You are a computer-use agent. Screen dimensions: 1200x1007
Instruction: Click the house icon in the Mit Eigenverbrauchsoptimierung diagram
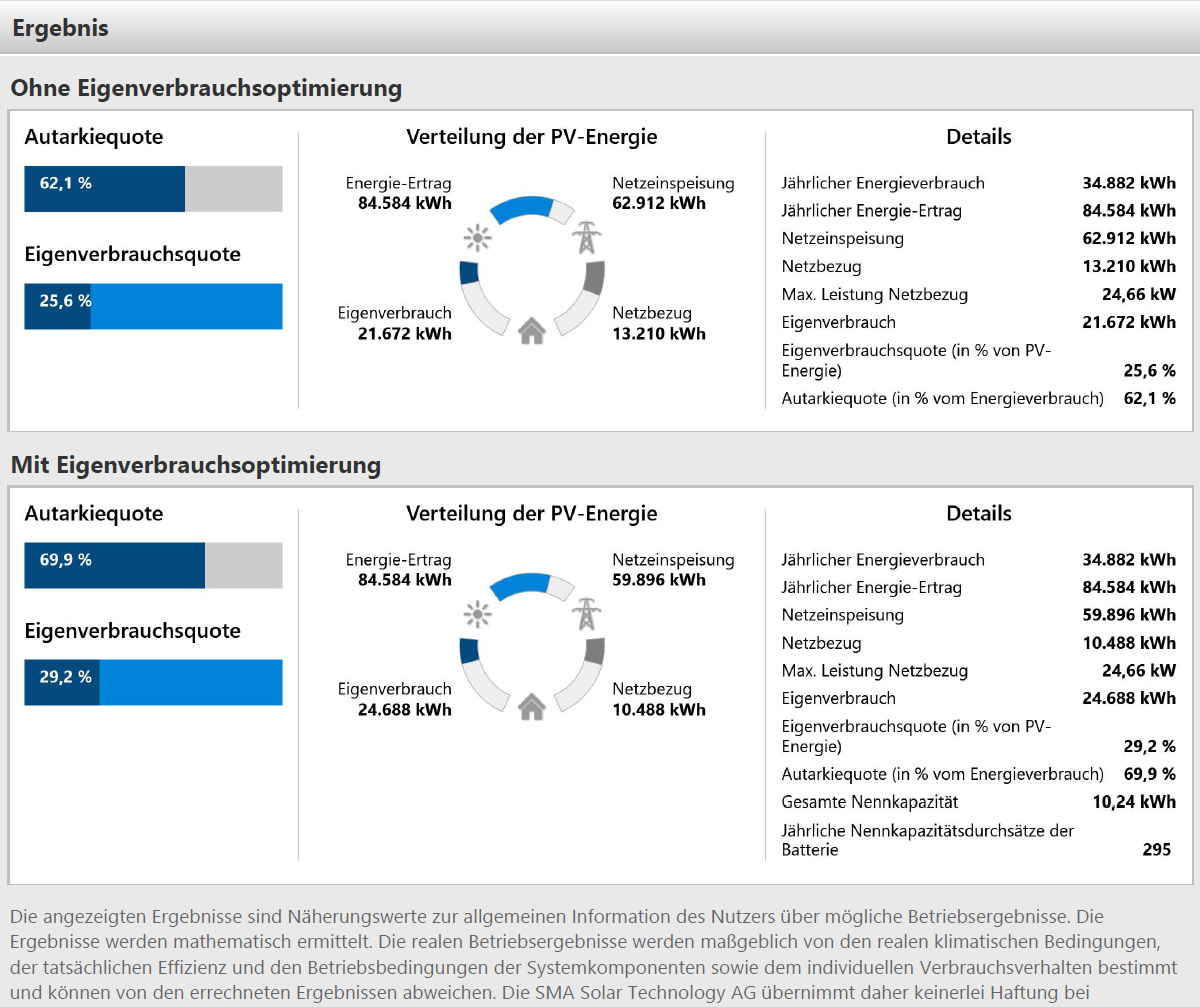[532, 706]
